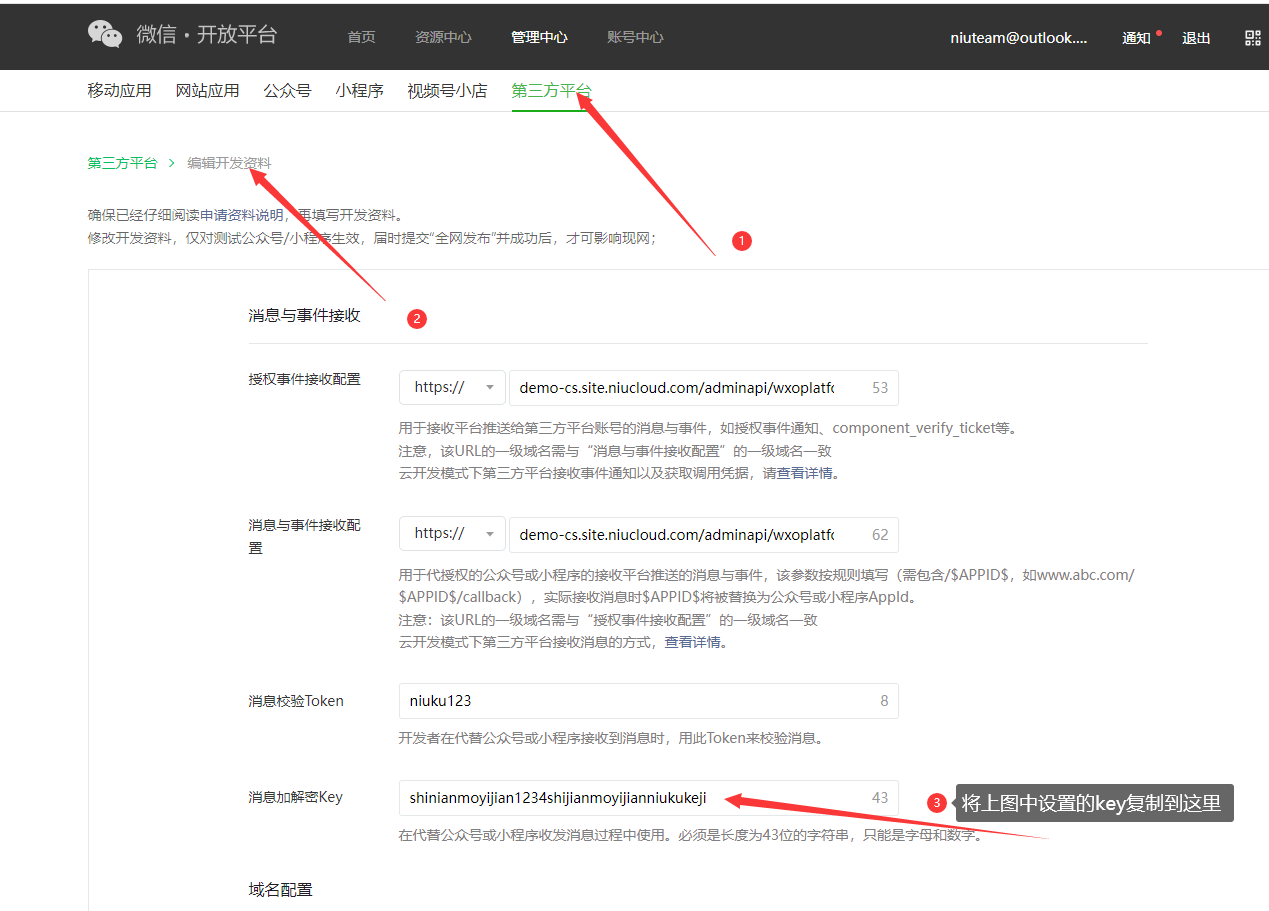Viewport: 1269px width, 911px height.
Task: Open the 视频号小店 tab
Action: coord(447,91)
